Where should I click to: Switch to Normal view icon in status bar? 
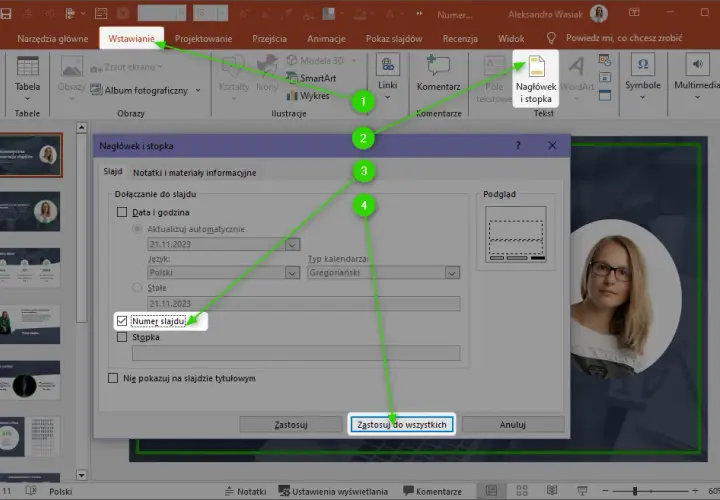[491, 491]
